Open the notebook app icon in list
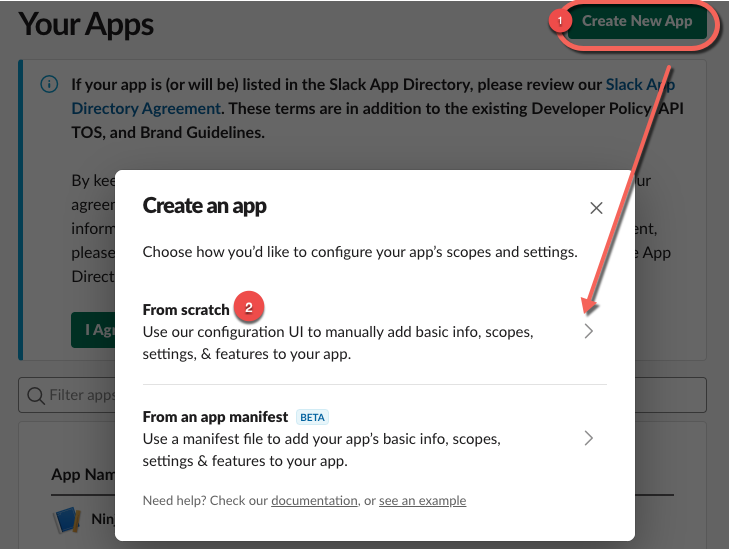Viewport: 729px width, 549px height. [69, 520]
